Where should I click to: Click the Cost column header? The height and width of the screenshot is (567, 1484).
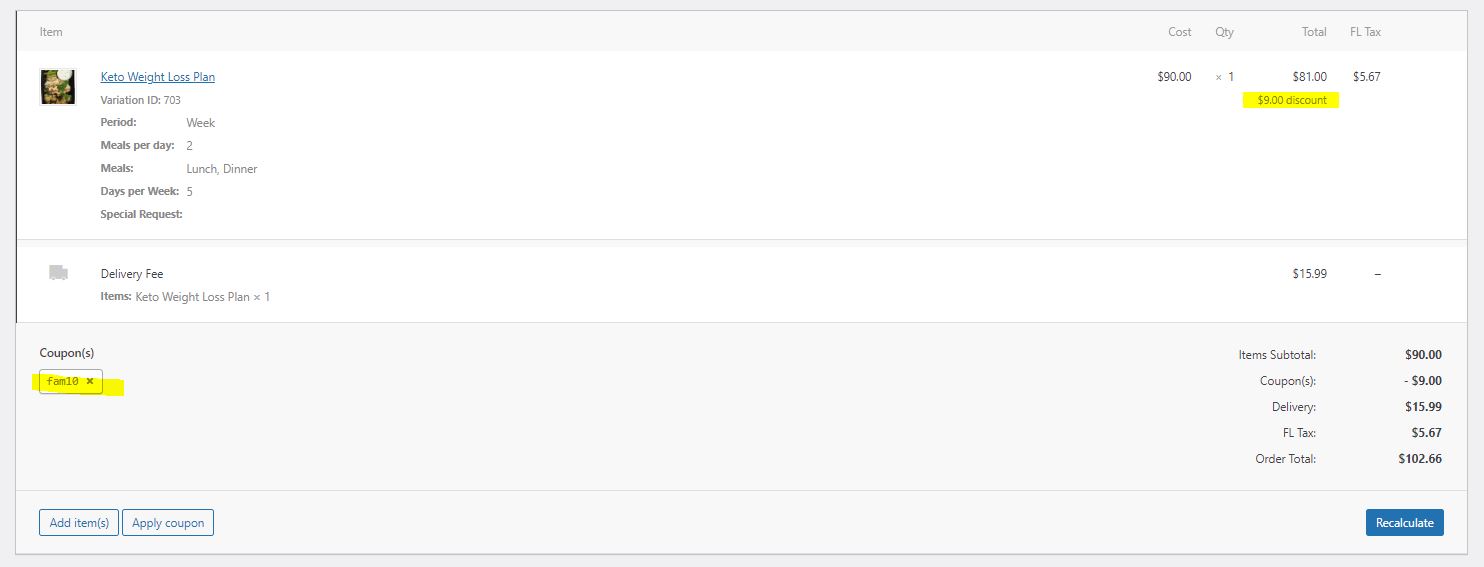click(1180, 32)
